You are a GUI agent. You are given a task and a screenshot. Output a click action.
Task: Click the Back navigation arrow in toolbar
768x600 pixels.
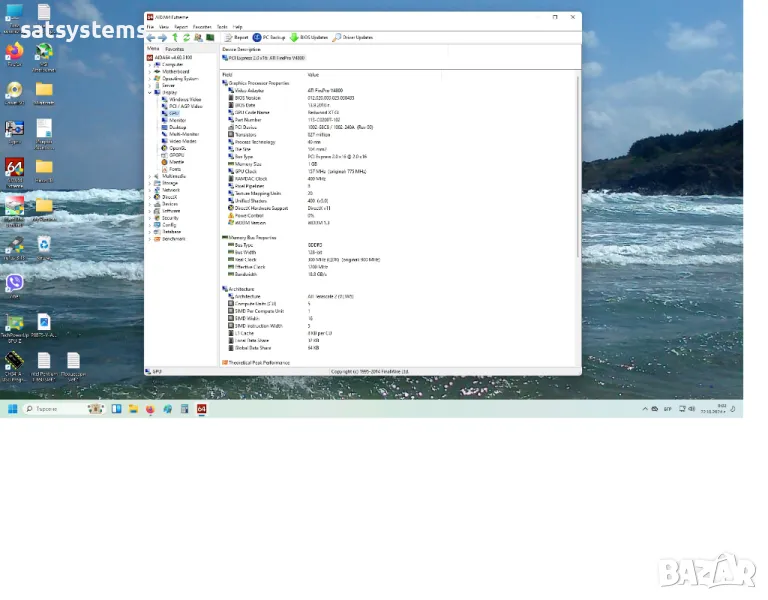coord(151,37)
